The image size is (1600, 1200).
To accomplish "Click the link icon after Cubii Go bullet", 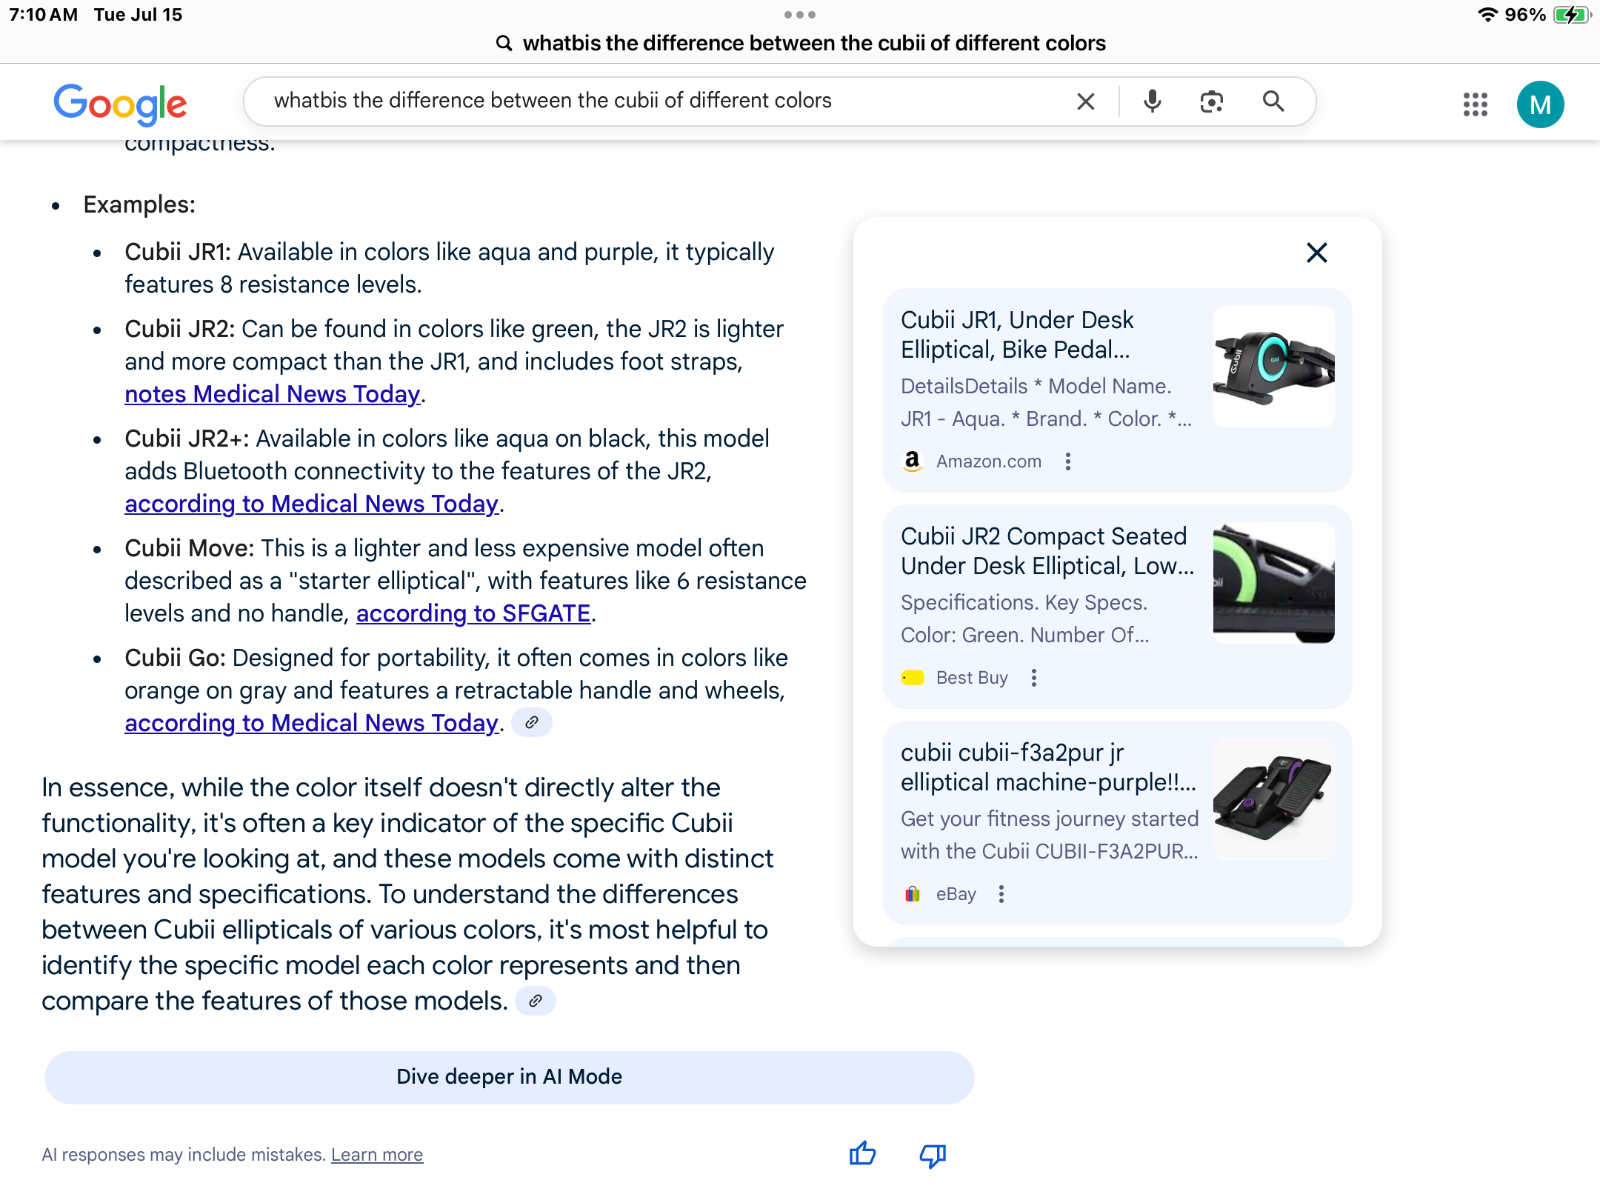I will coord(532,722).
